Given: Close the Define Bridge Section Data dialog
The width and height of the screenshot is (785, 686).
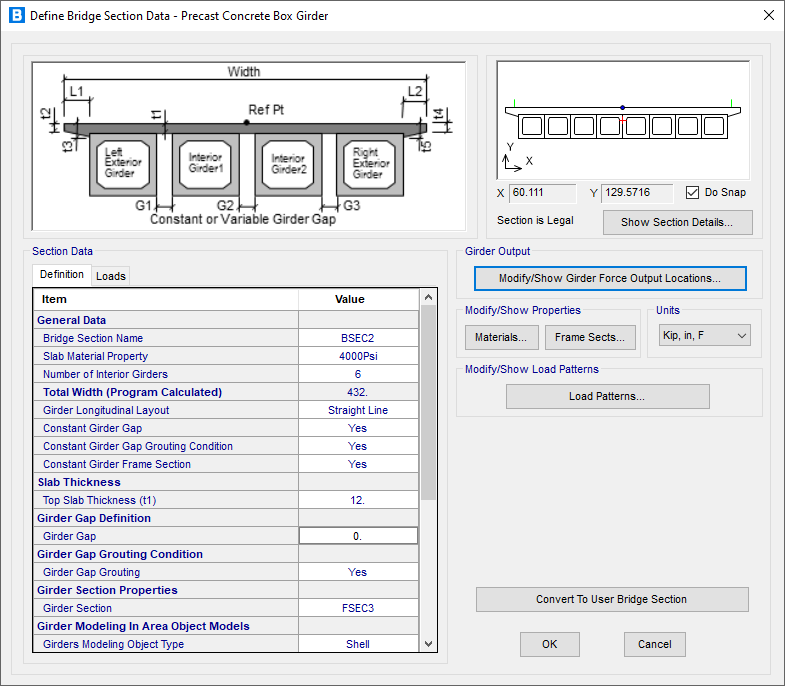Looking at the screenshot, I should pos(768,16).
